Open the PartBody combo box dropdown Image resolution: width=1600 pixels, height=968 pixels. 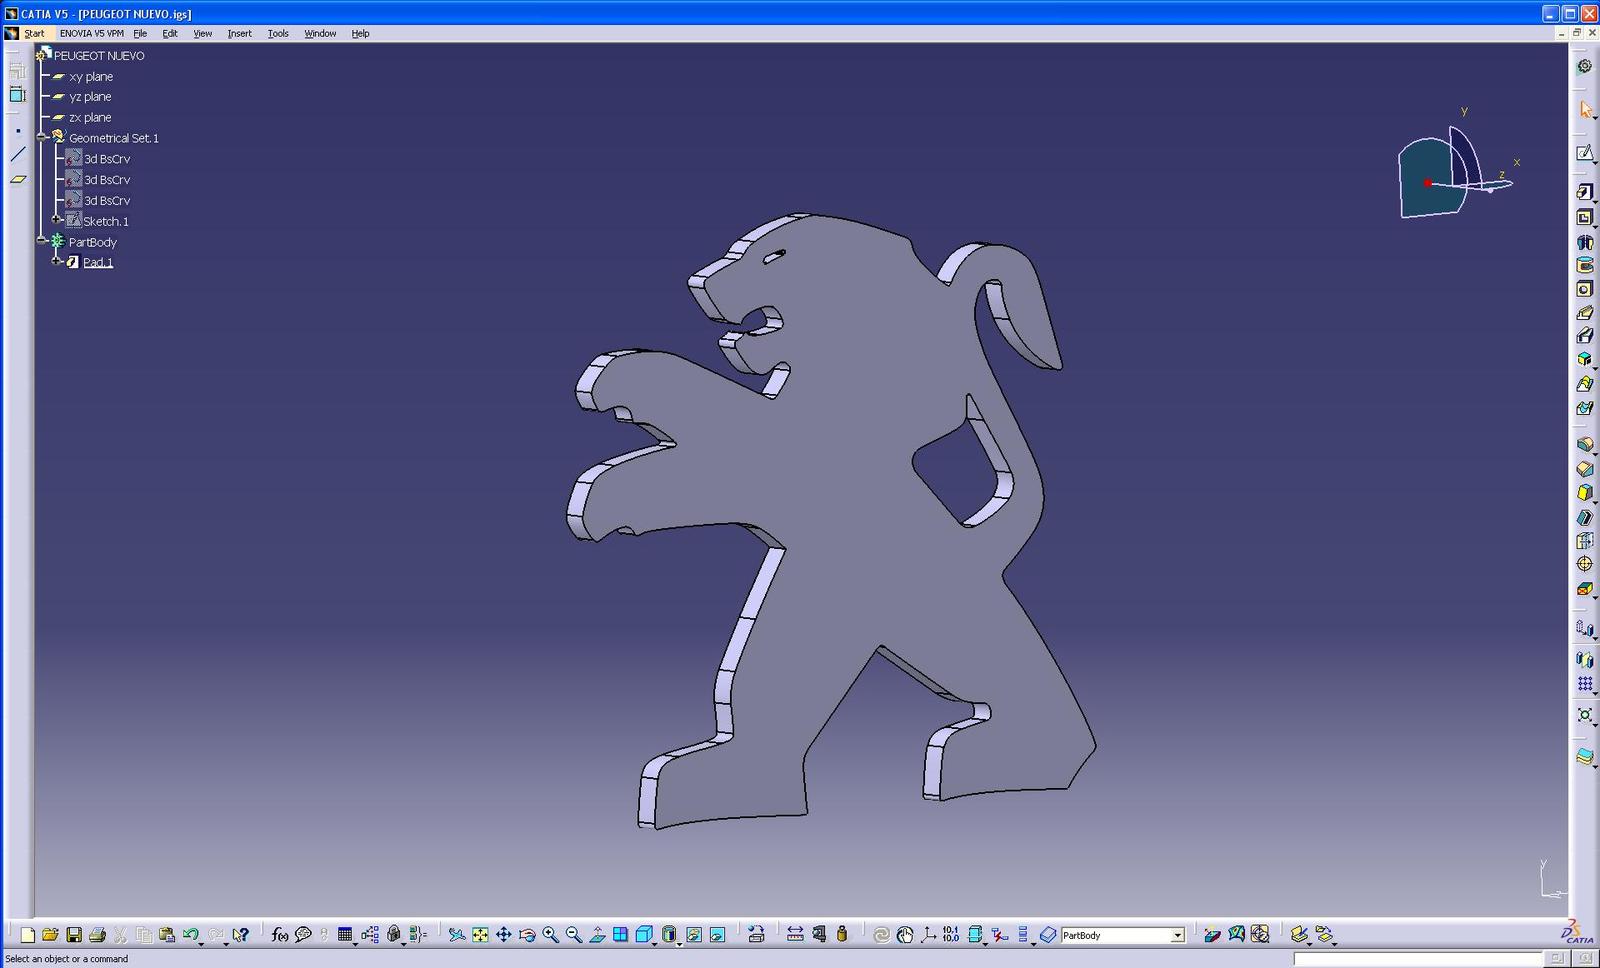coord(1177,935)
